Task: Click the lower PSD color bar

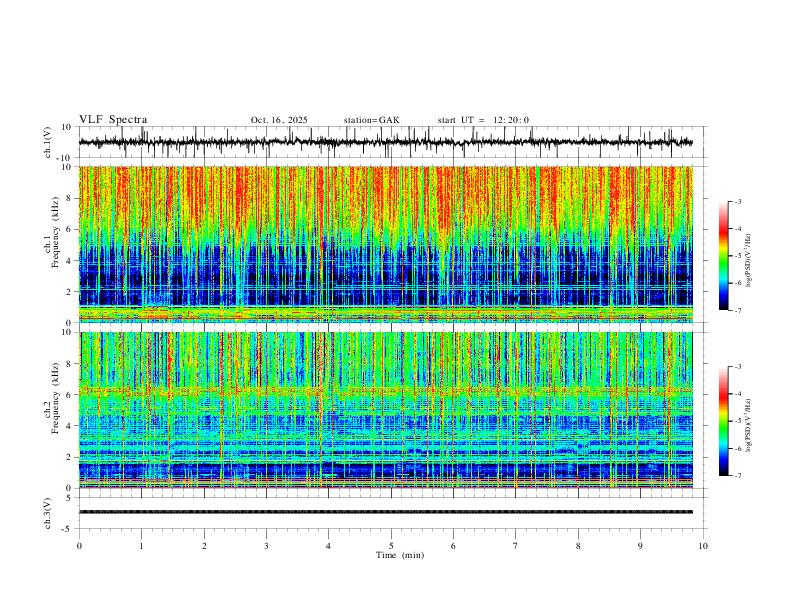Action: [723, 421]
